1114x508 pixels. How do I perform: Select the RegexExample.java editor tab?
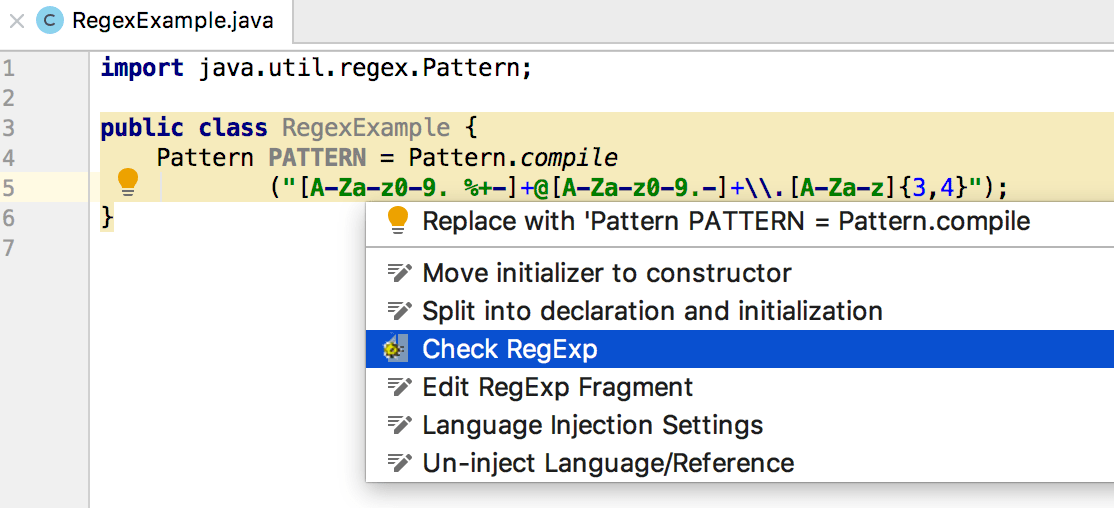[x=146, y=21]
